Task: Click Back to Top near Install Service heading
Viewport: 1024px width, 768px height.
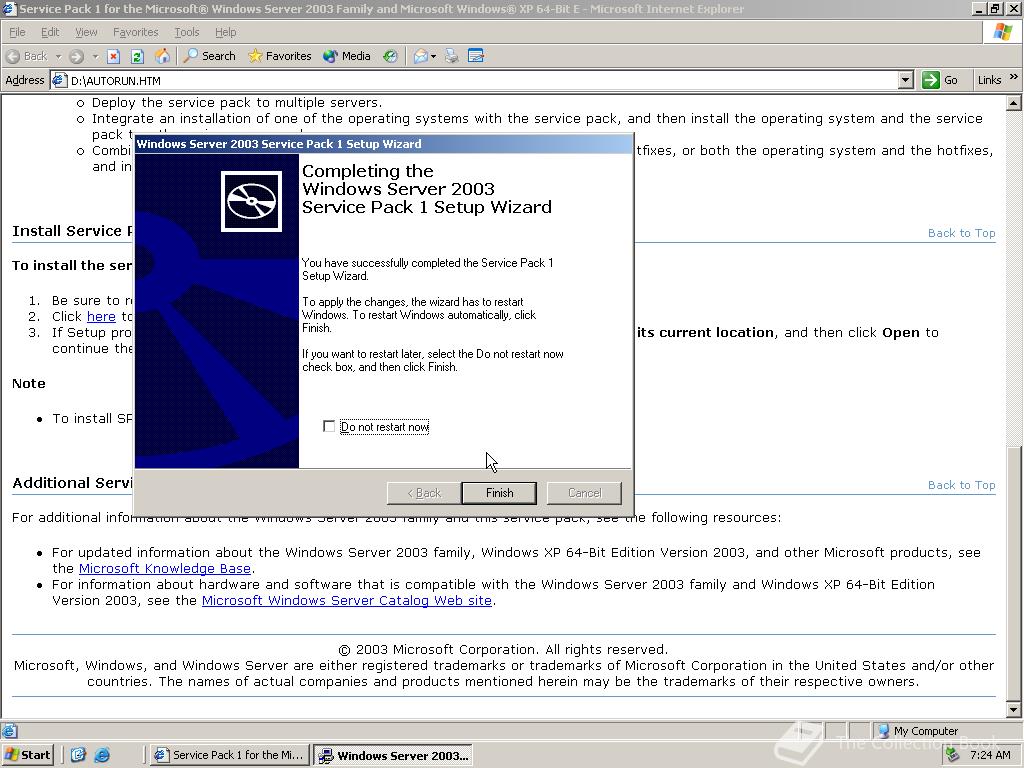Action: [x=961, y=233]
